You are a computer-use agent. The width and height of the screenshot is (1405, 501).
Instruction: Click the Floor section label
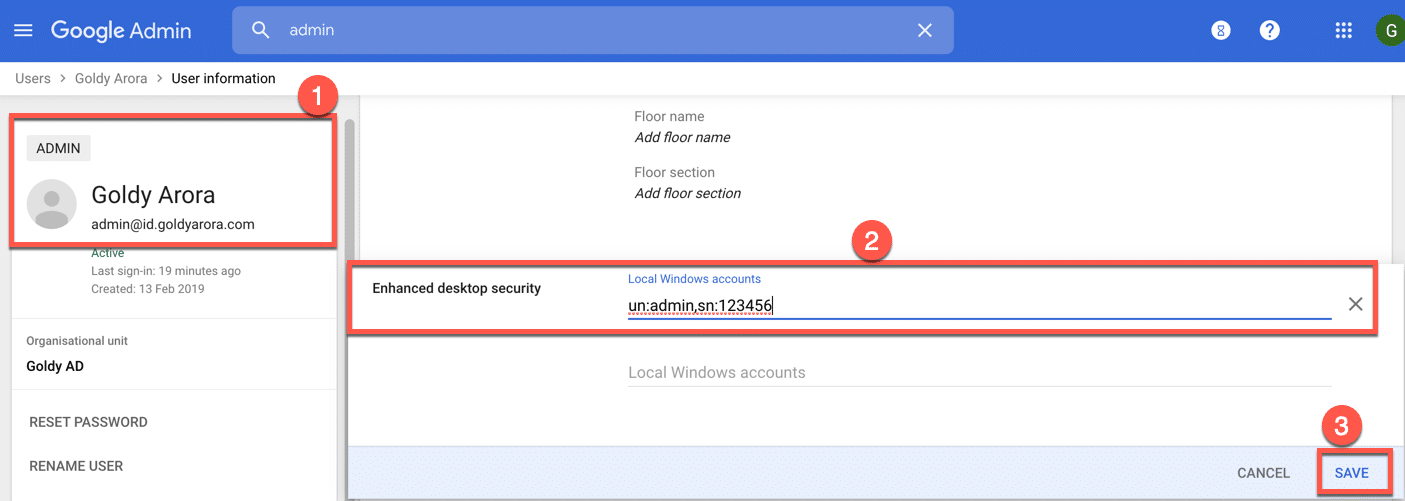point(674,172)
